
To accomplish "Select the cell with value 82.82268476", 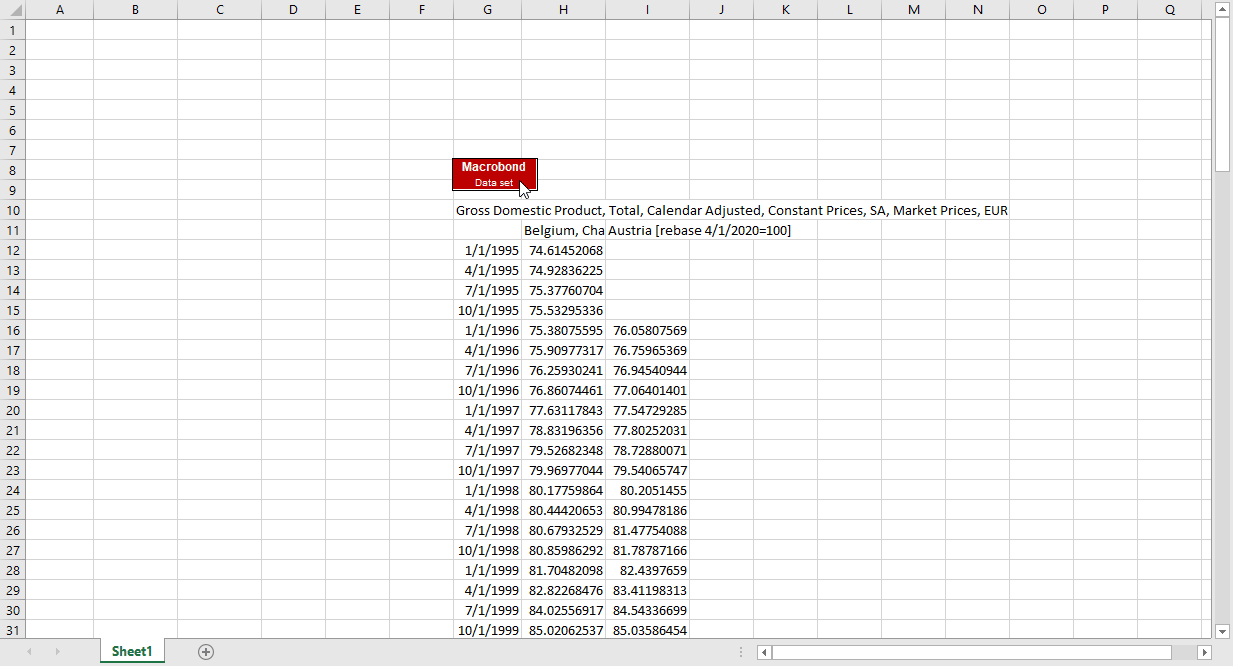I will pos(563,590).
